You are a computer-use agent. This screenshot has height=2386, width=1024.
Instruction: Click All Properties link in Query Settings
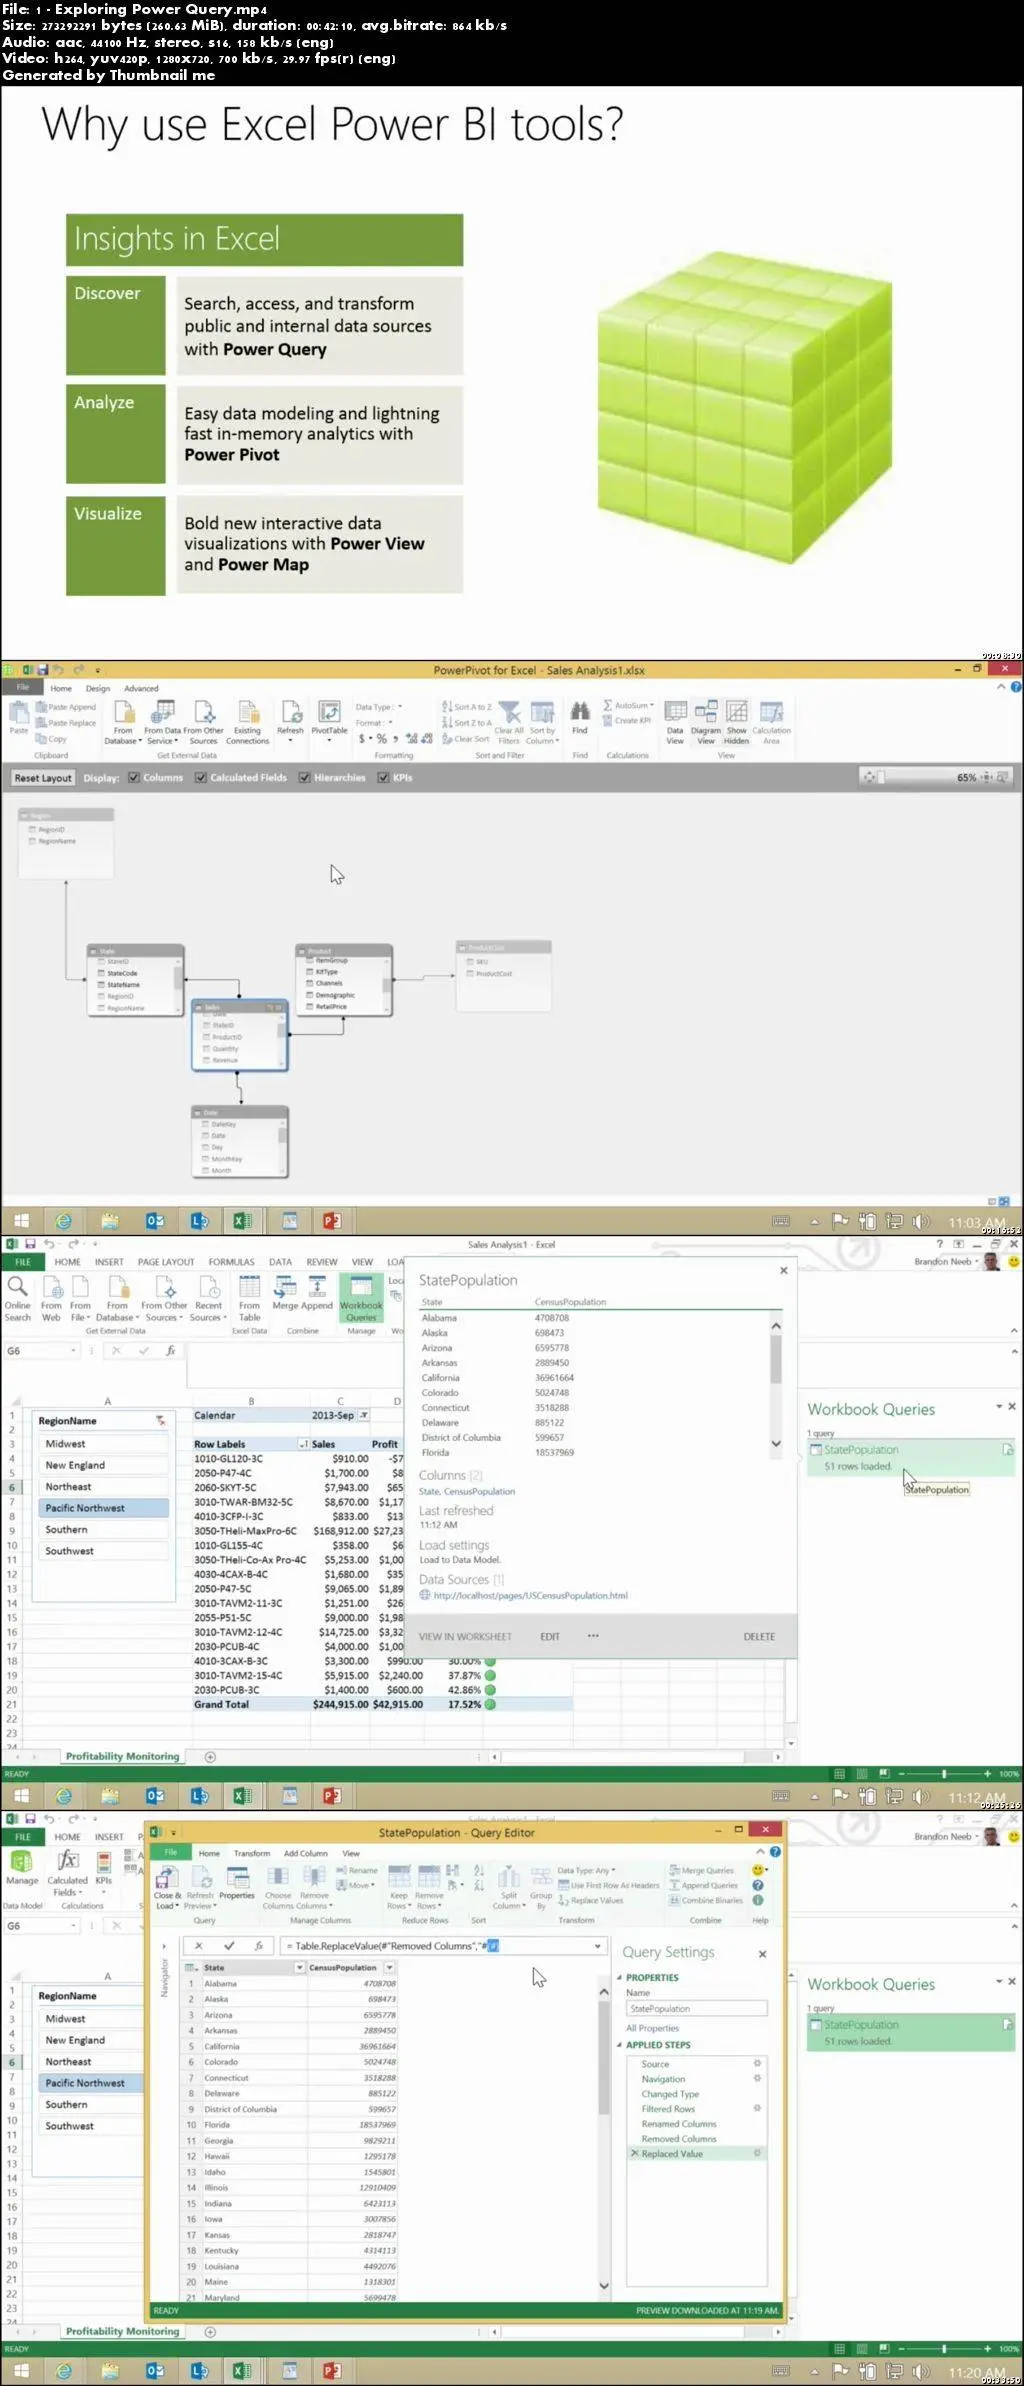[x=652, y=2028]
